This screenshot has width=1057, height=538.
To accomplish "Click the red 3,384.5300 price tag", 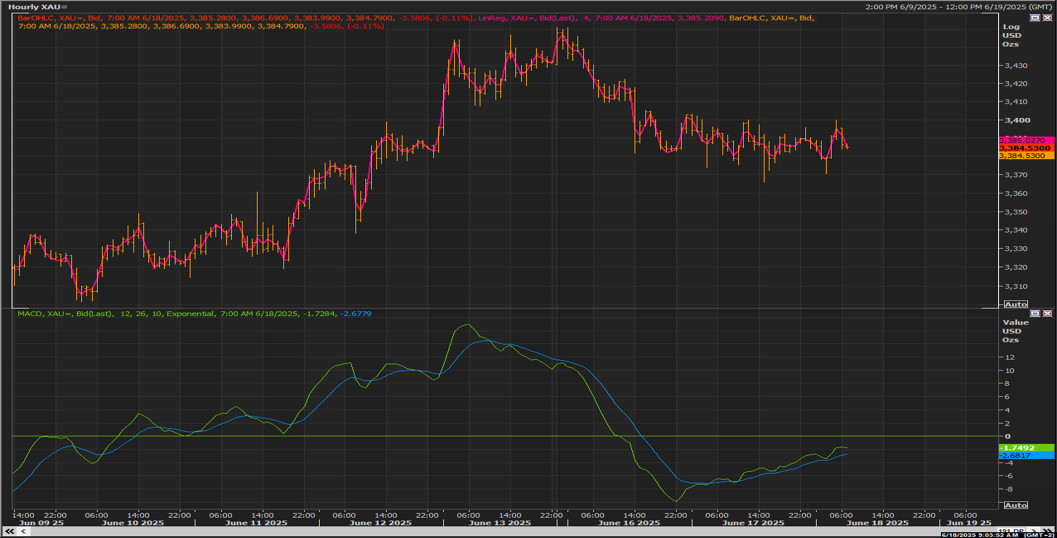I will pos(1025,148).
